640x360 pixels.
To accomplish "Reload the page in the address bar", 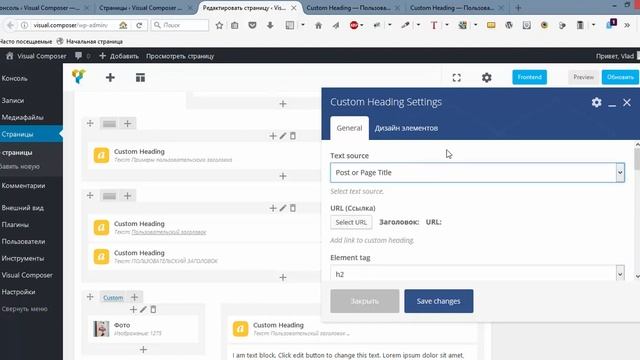I will (139, 25).
